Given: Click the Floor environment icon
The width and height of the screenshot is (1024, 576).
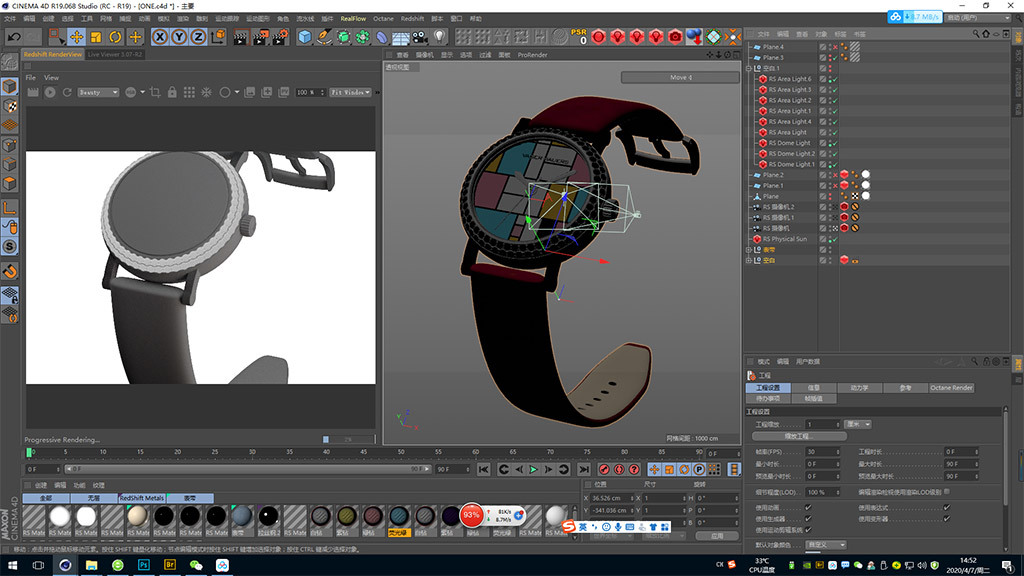Looking at the screenshot, I should [x=401, y=37].
